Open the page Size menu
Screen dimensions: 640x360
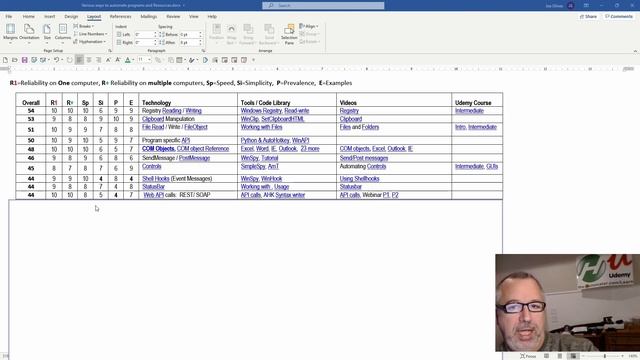click(47, 33)
